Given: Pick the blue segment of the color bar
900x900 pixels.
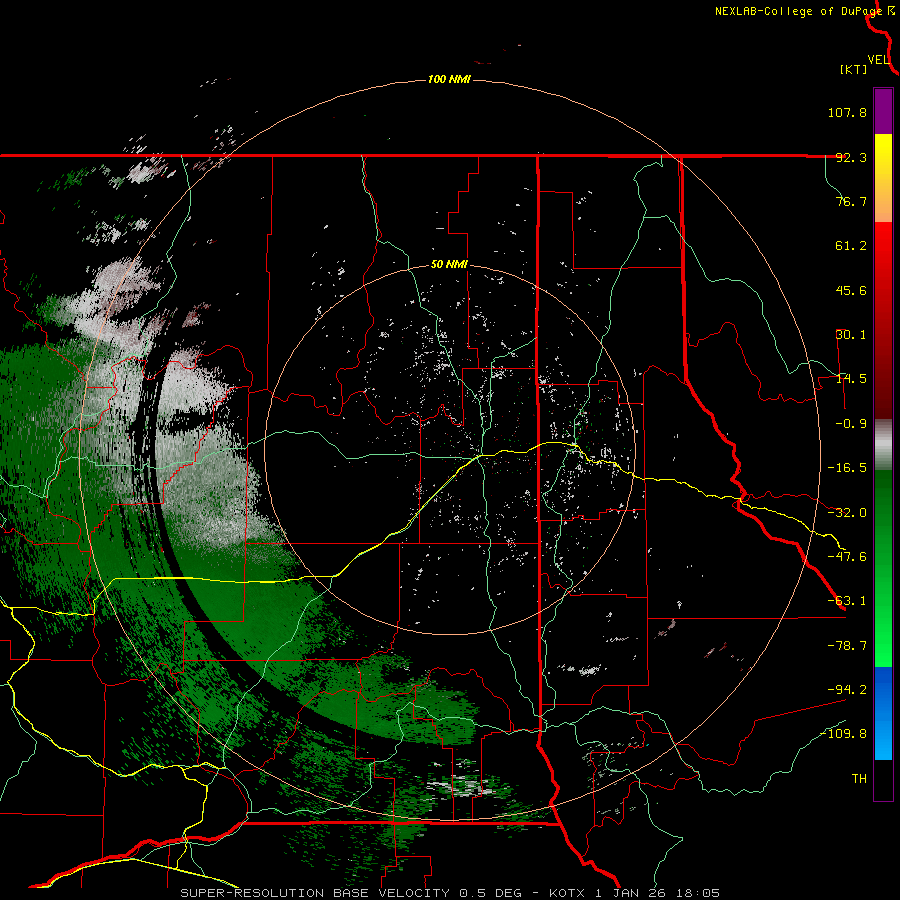Looking at the screenshot, I should [x=883, y=713].
